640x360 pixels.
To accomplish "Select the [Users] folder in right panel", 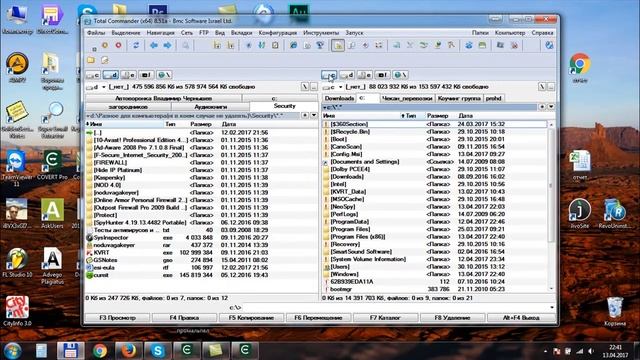I will pos(435,267).
